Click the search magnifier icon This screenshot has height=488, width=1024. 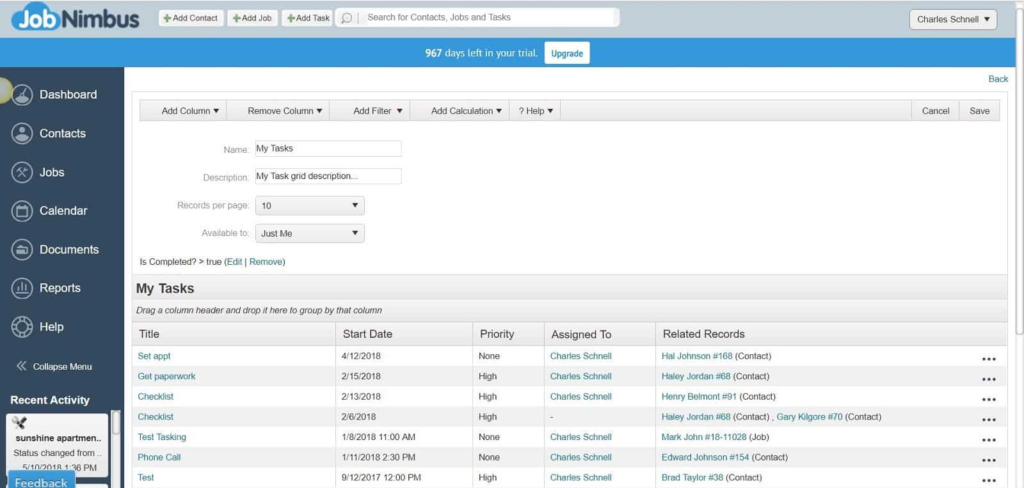347,18
